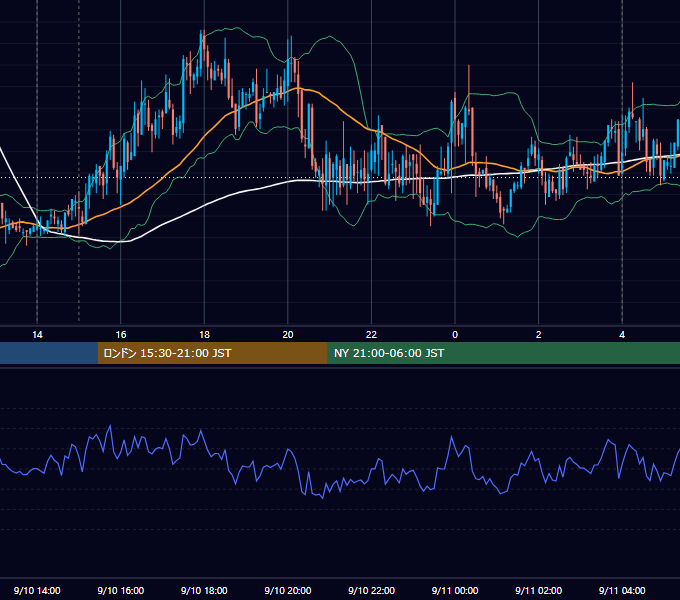Click the 9/11 02:00 time label

(538, 590)
